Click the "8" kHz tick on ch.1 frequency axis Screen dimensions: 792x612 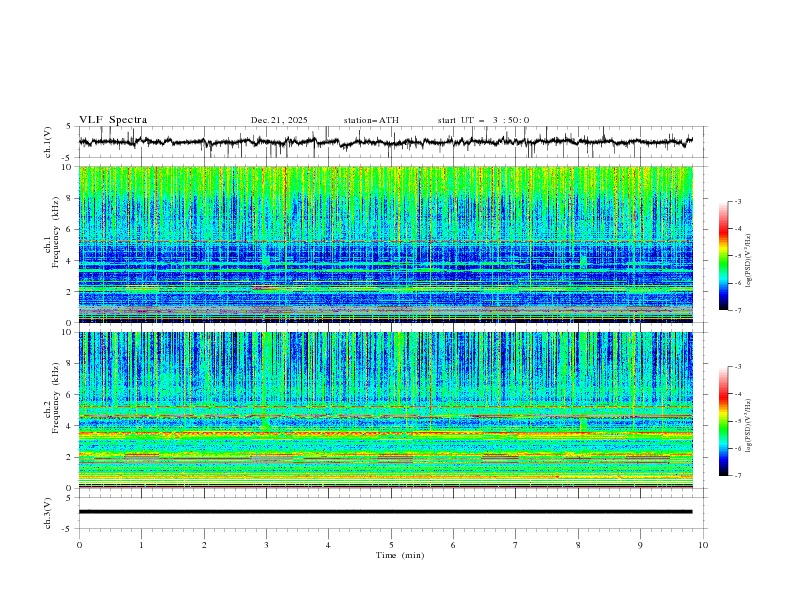point(70,198)
